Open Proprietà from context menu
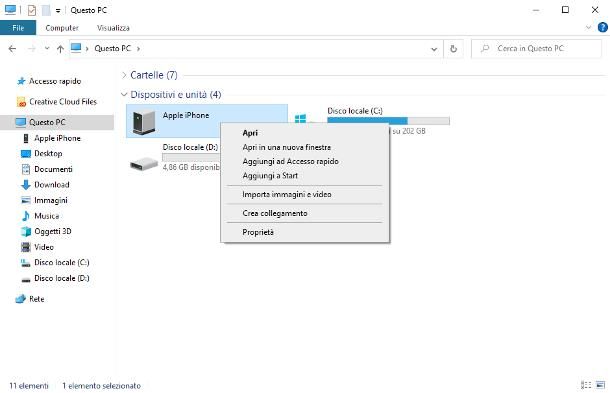The height and width of the screenshot is (393, 610). pyautogui.click(x=258, y=232)
